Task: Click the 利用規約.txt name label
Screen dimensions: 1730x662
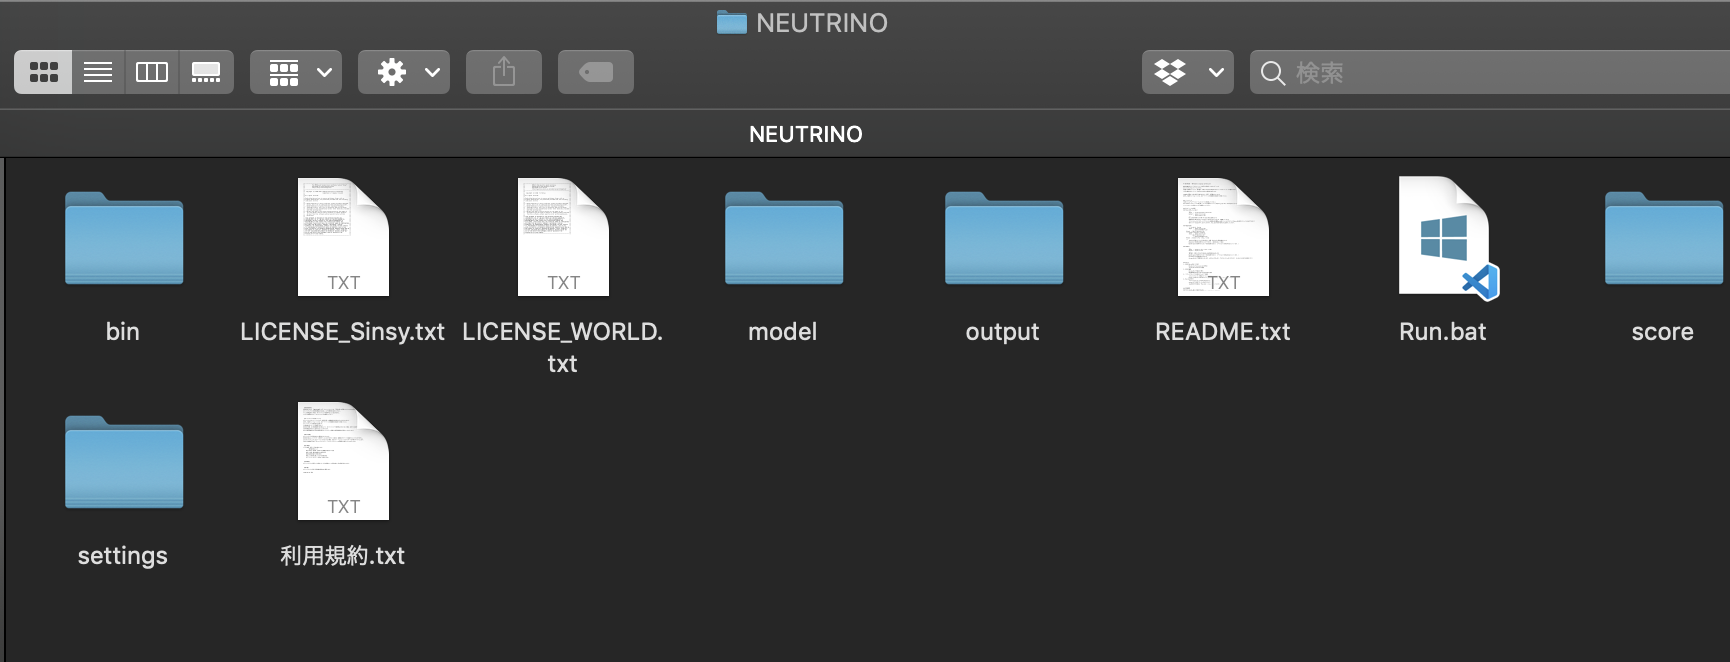Action: [342, 556]
